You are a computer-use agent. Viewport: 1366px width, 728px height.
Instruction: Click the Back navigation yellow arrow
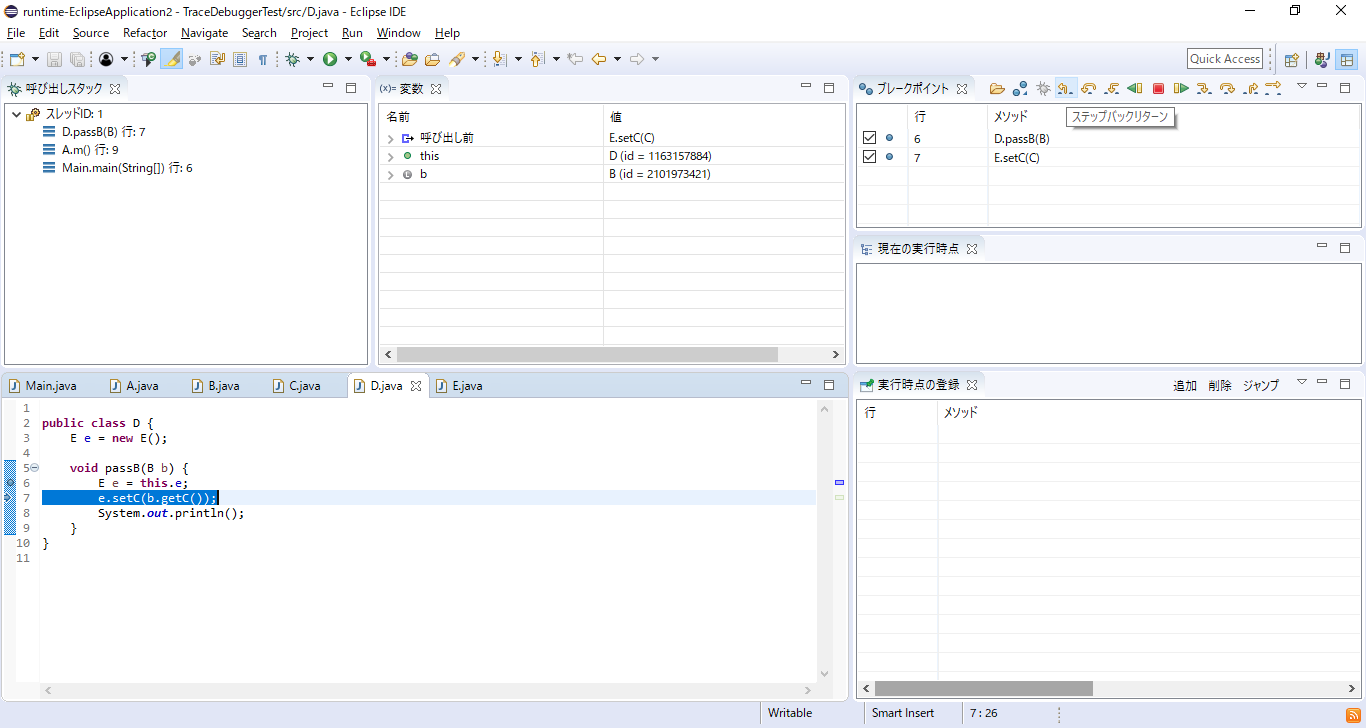click(599, 59)
